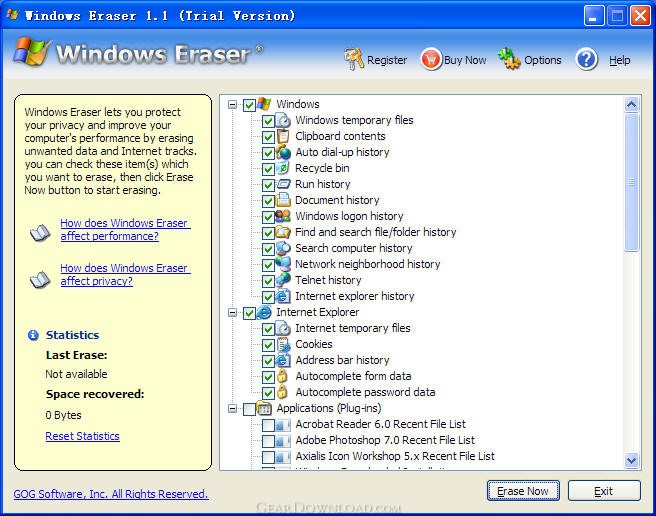Click the red Buy Now cart icon

[431, 59]
